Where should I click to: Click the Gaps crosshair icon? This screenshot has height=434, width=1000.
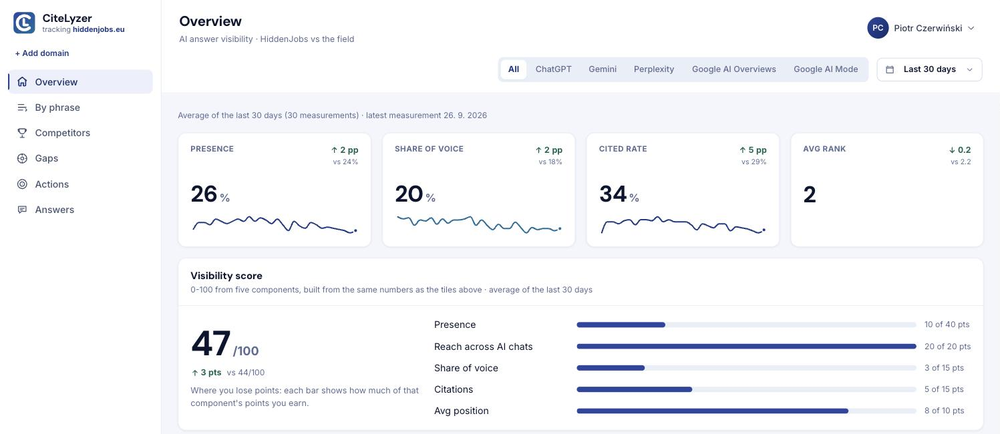(22, 159)
